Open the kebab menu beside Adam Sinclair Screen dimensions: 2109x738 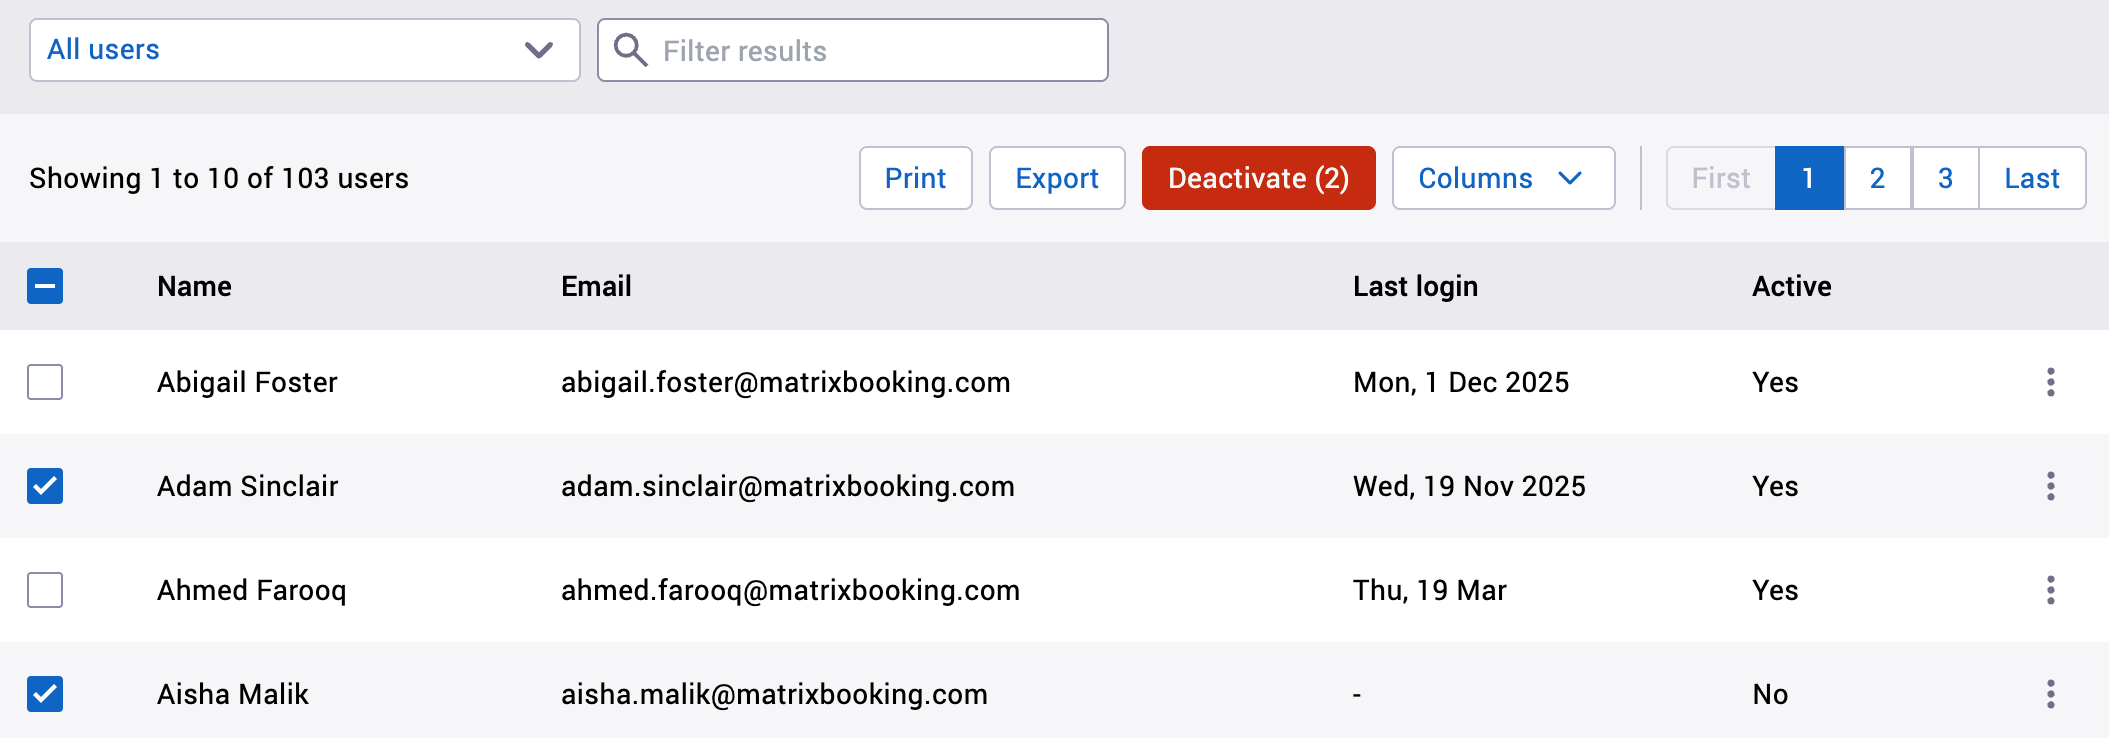tap(2050, 486)
